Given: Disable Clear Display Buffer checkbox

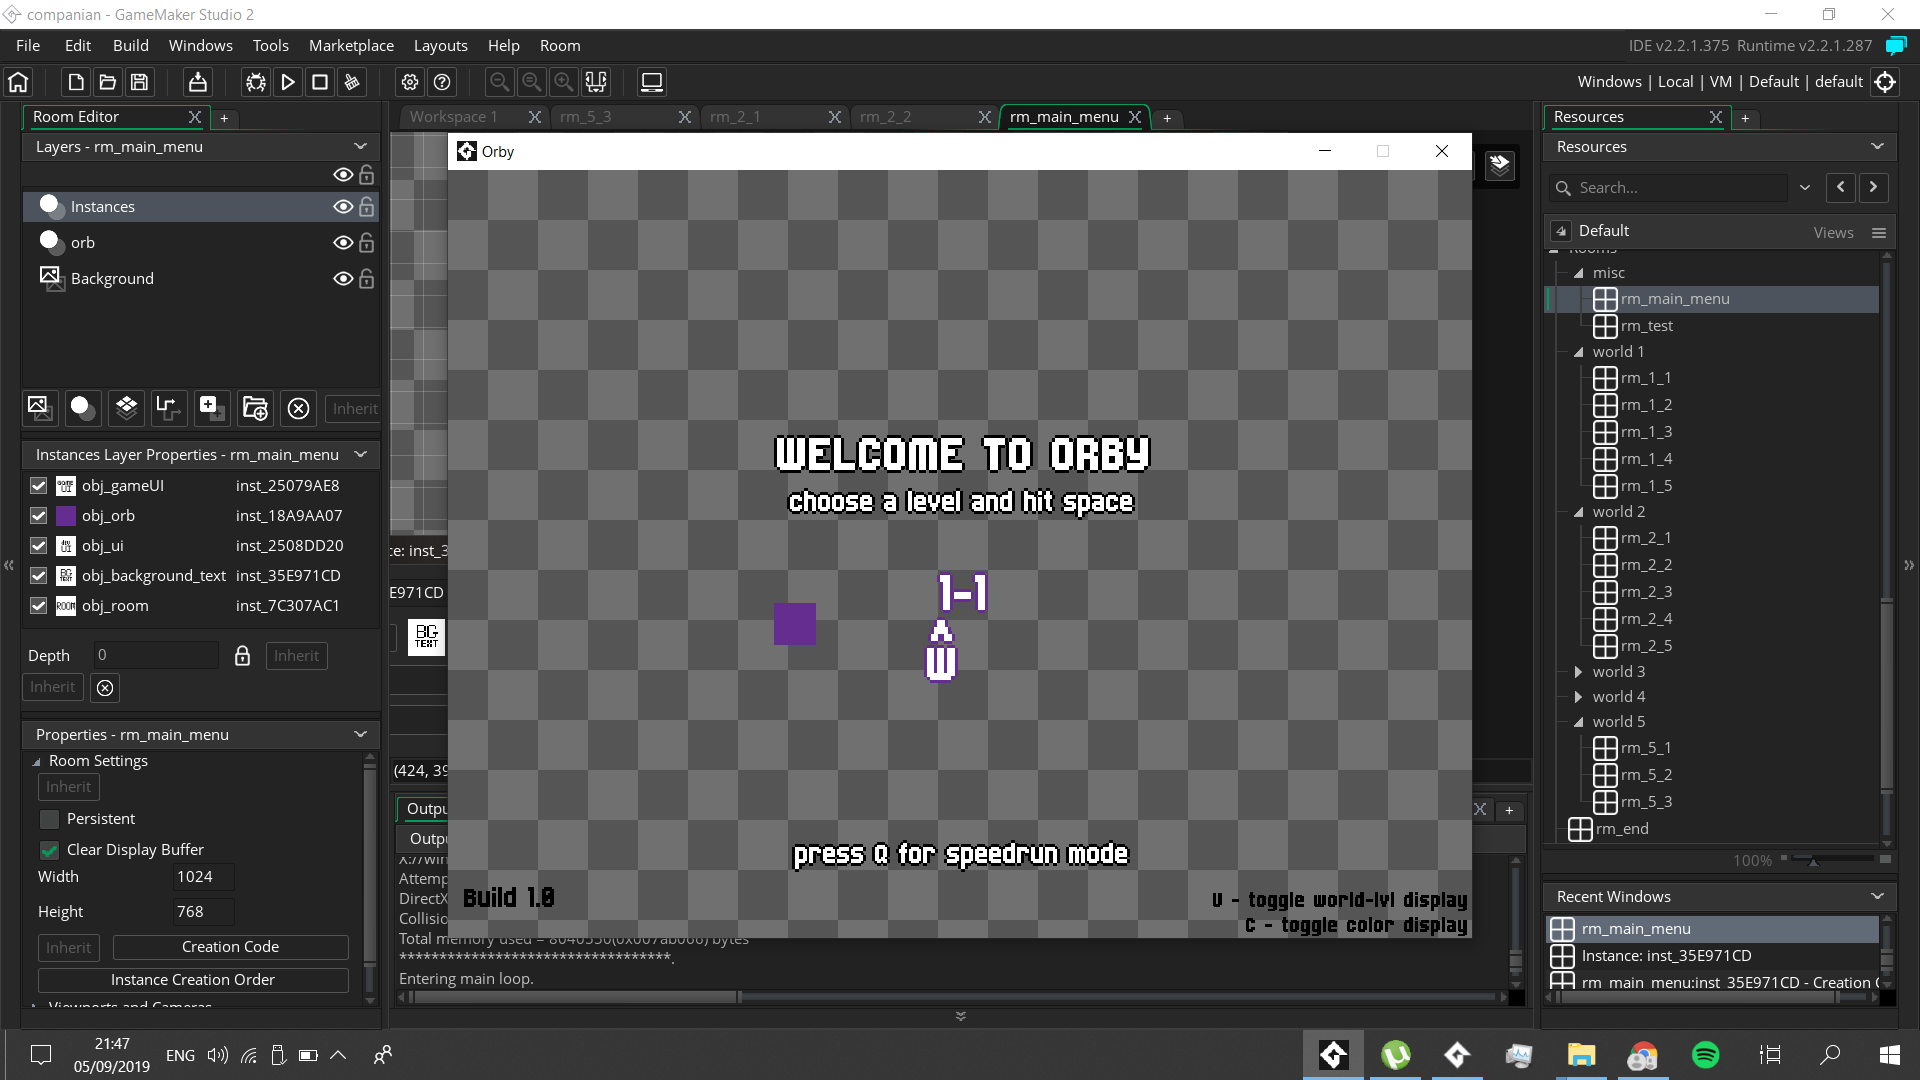Looking at the screenshot, I should click(x=49, y=850).
